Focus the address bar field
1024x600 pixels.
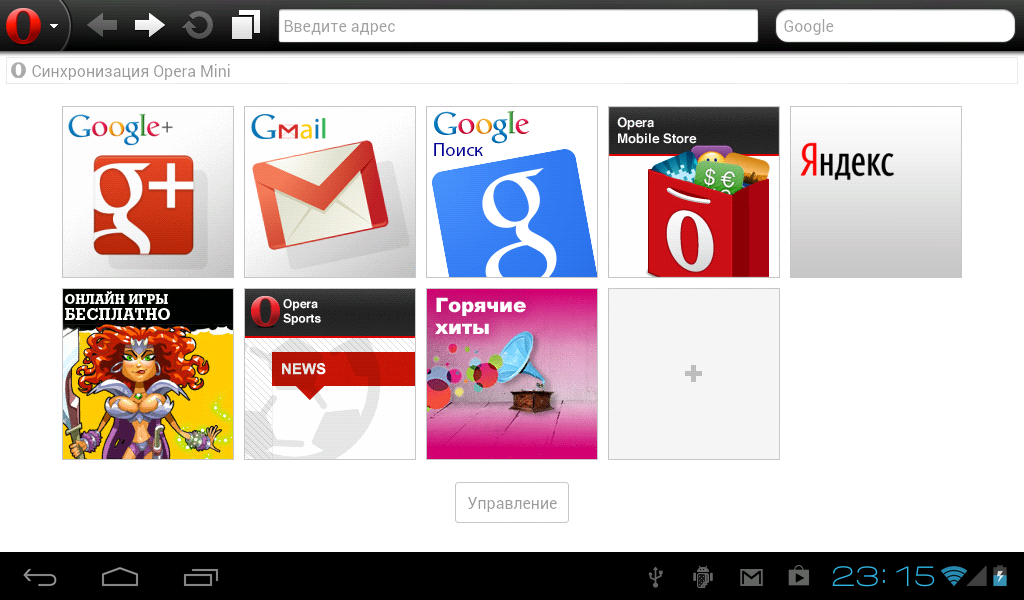tap(518, 26)
